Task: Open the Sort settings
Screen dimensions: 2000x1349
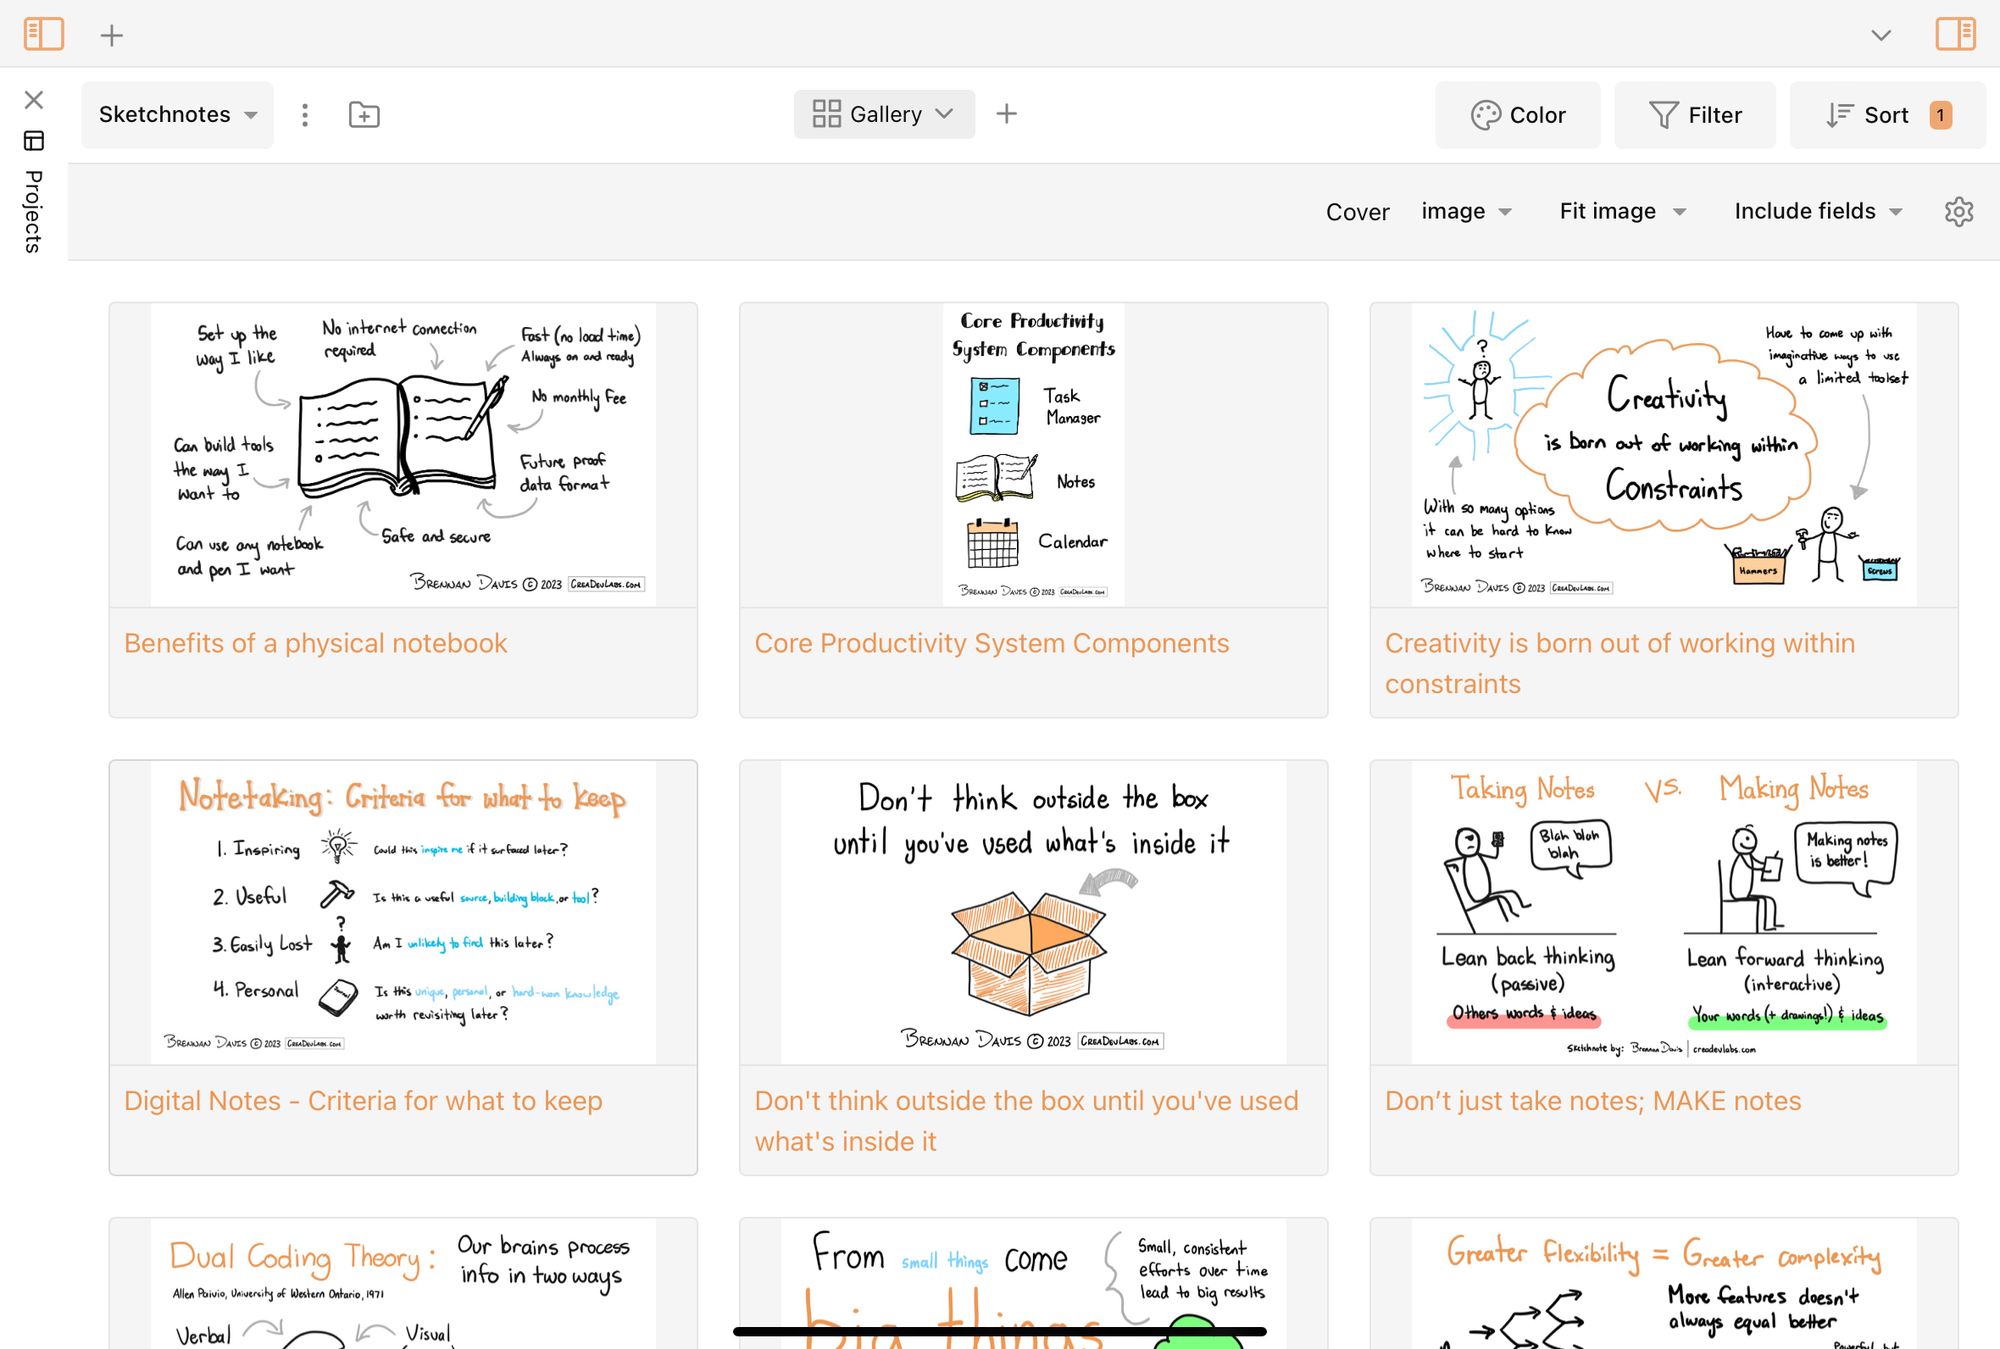Action: click(x=1888, y=115)
